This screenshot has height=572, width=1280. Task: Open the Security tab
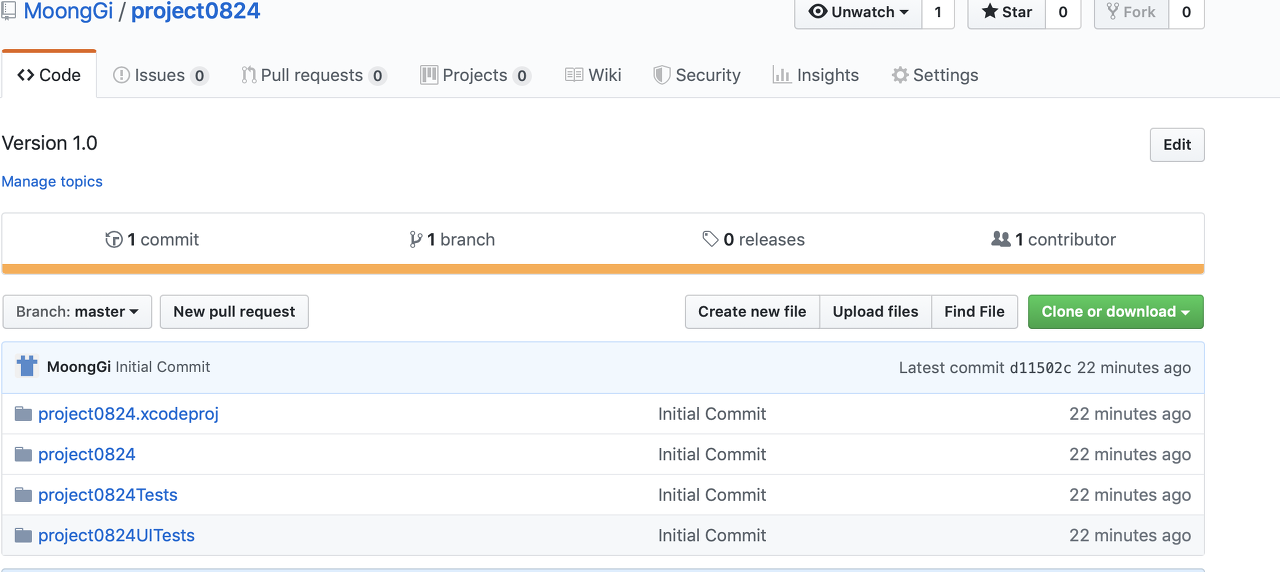click(x=696, y=75)
